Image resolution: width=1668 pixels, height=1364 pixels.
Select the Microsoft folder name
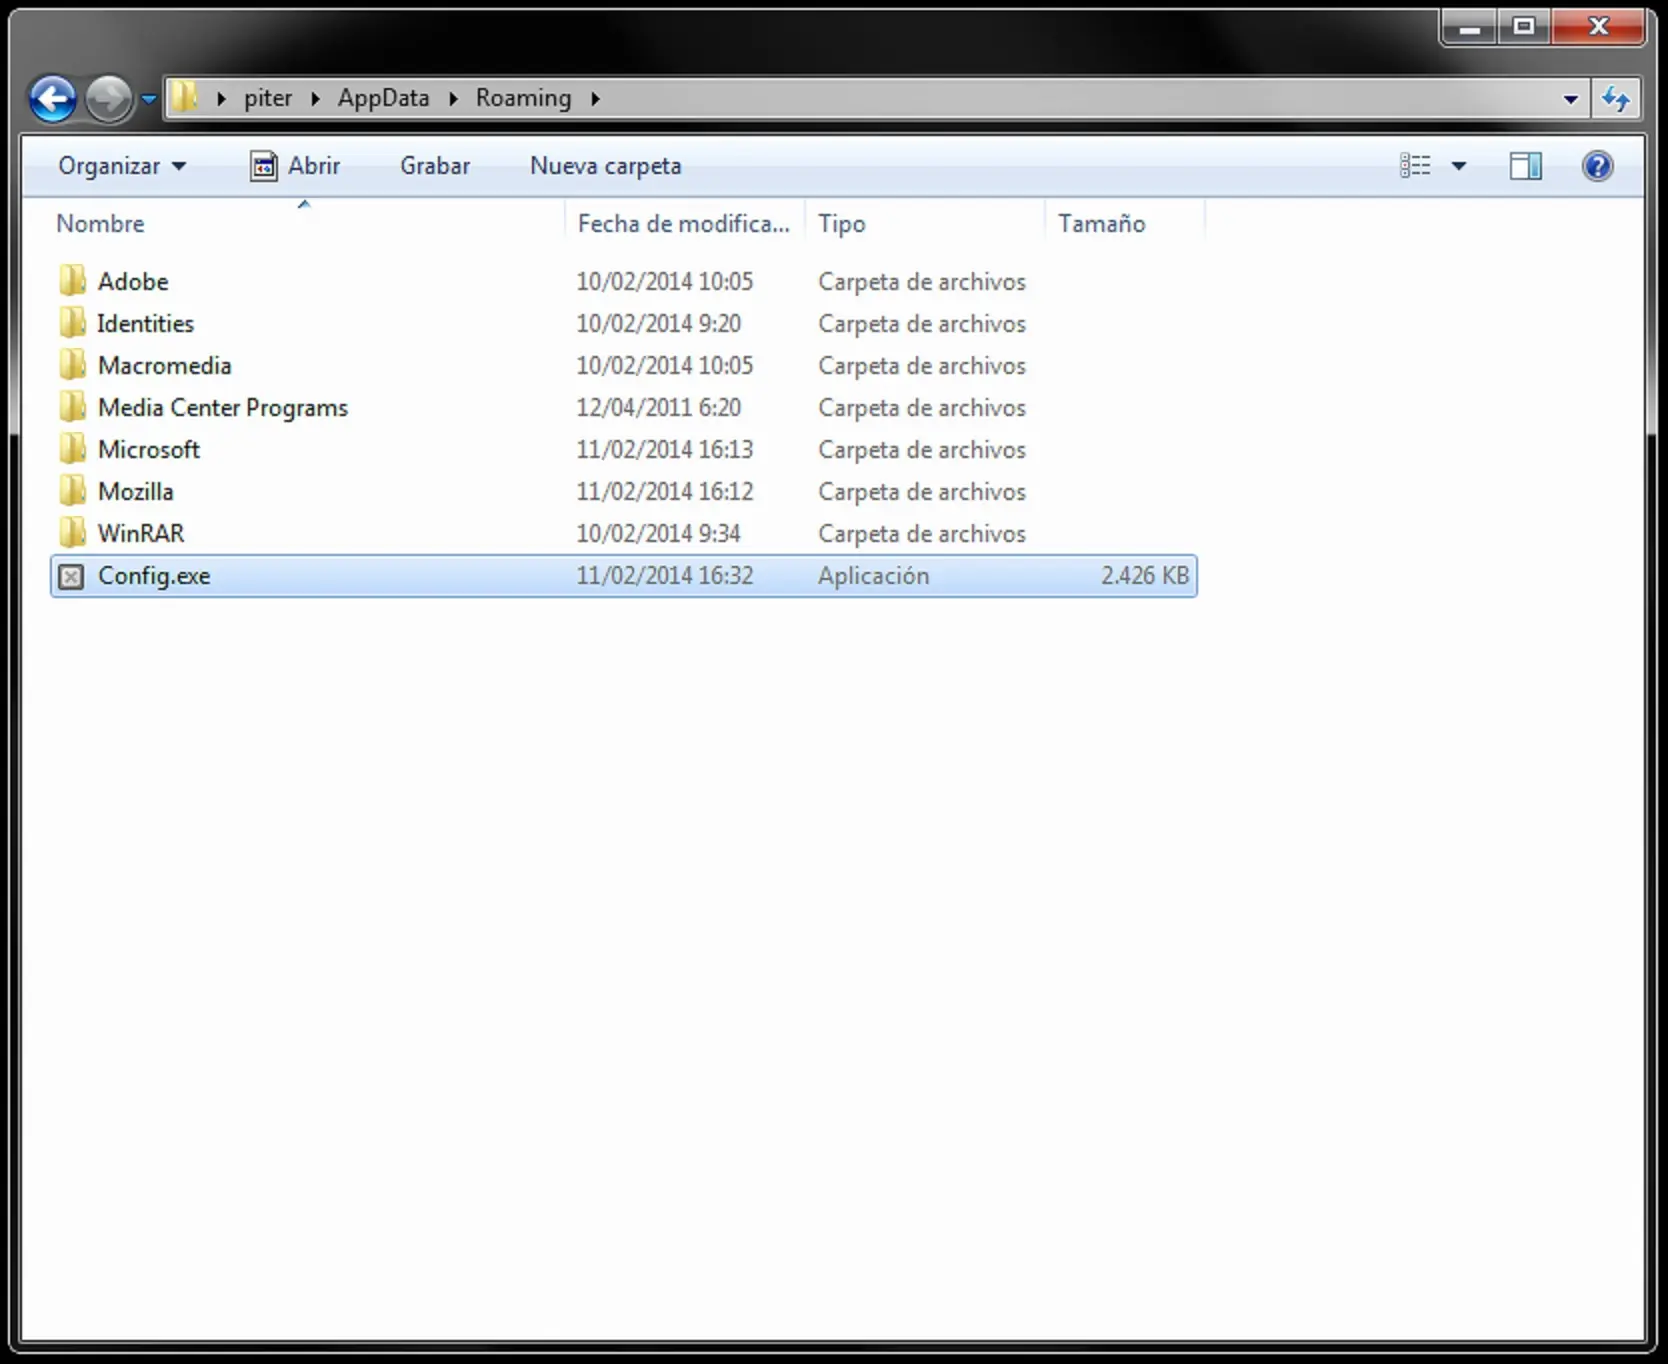(x=149, y=449)
